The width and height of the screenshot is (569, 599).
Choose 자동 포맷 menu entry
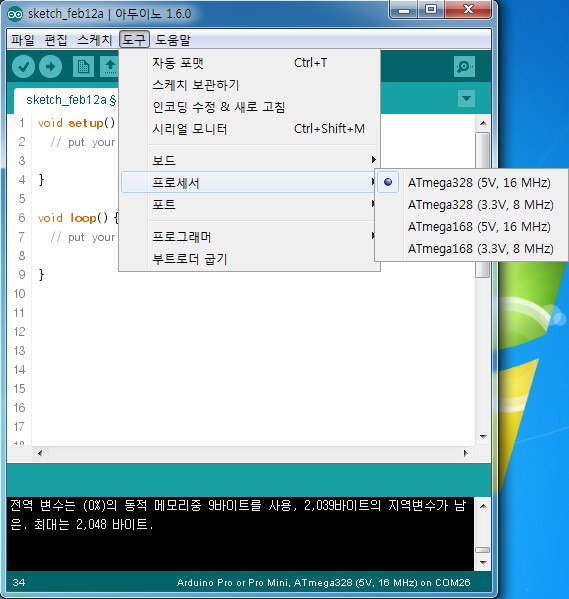[250, 63]
